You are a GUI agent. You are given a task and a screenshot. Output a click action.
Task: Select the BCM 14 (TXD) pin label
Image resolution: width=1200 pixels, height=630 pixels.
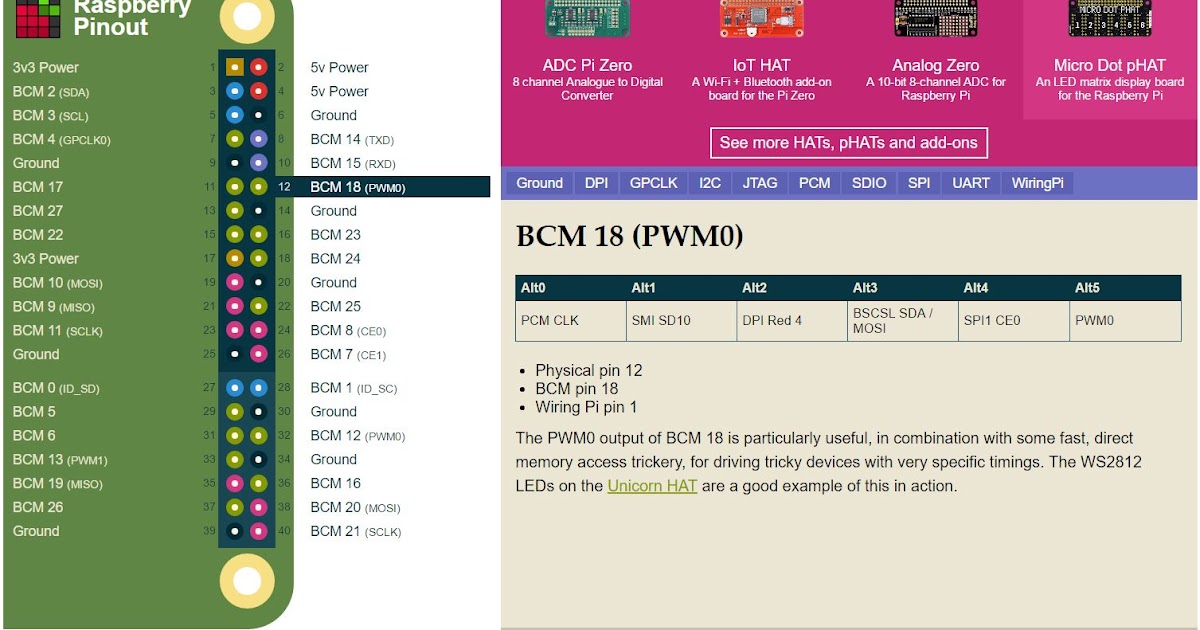click(x=350, y=139)
